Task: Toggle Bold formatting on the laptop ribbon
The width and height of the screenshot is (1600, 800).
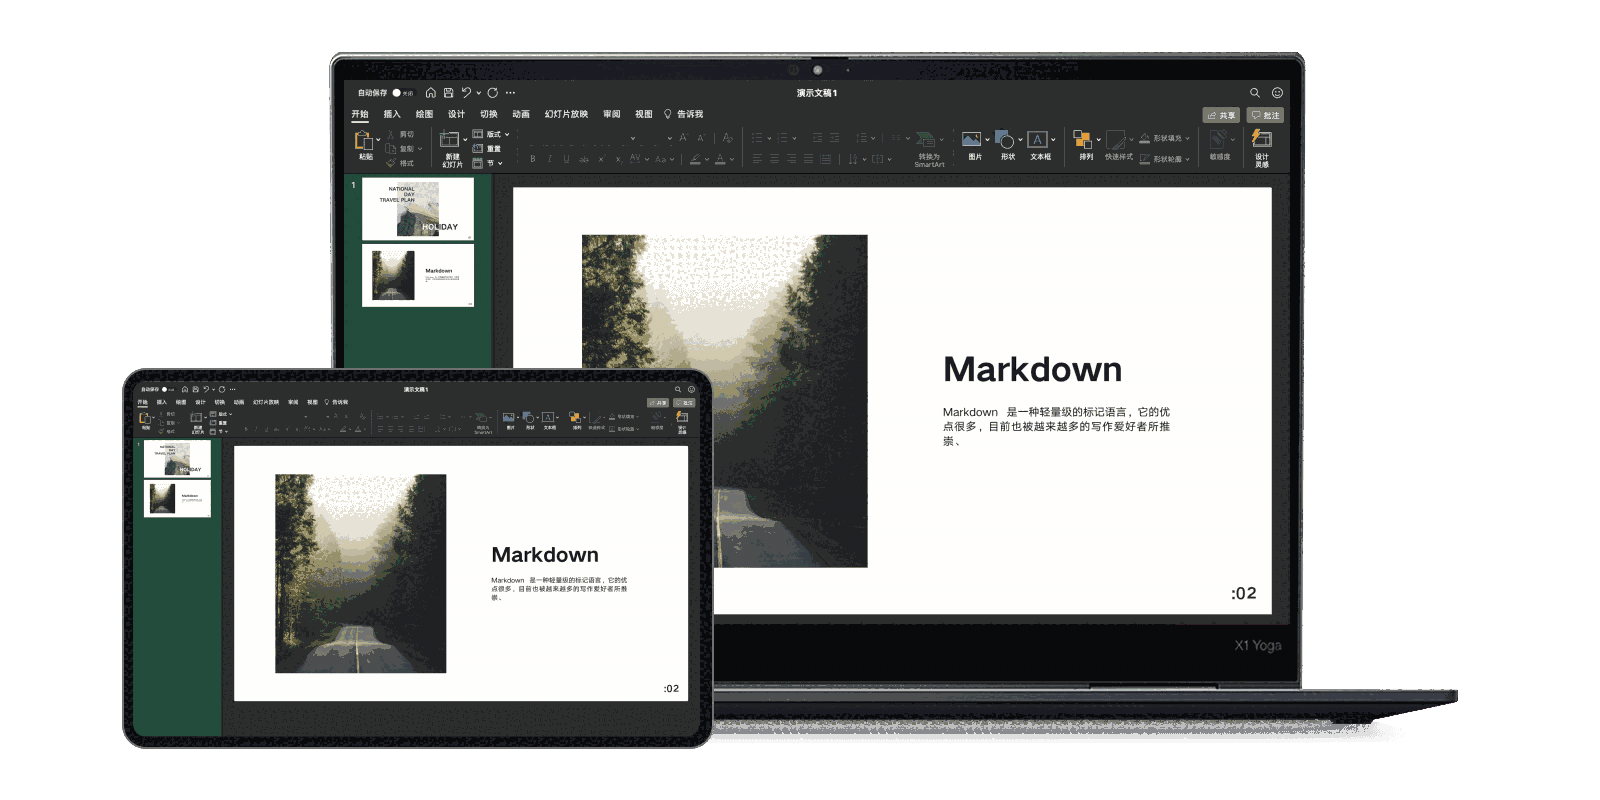Action: pyautogui.click(x=533, y=159)
